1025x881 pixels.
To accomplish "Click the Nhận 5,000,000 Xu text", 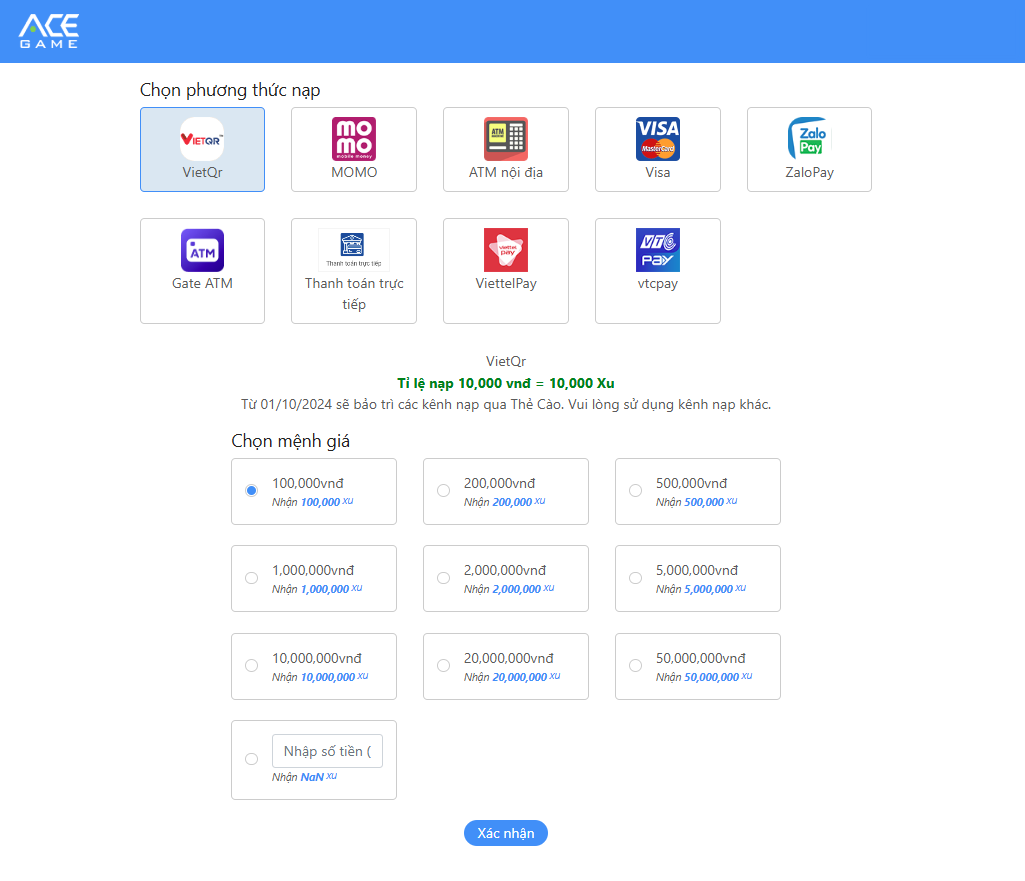I will [701, 589].
